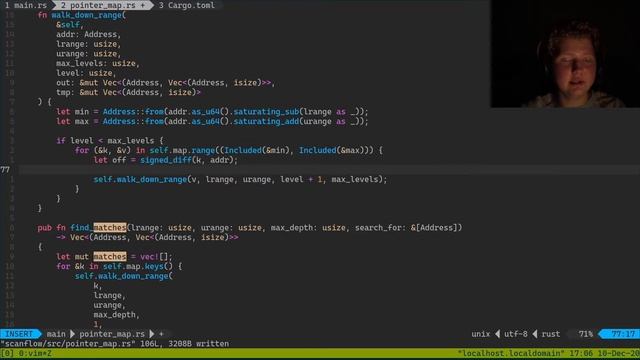The height and width of the screenshot is (360, 640).
Task: Click the signed_diff call
Action: tap(166, 160)
